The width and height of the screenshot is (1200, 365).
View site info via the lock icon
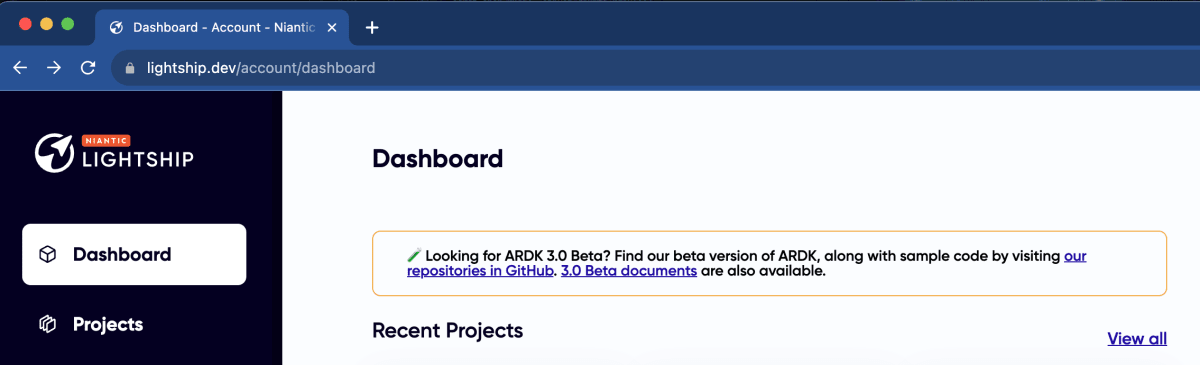click(x=128, y=68)
